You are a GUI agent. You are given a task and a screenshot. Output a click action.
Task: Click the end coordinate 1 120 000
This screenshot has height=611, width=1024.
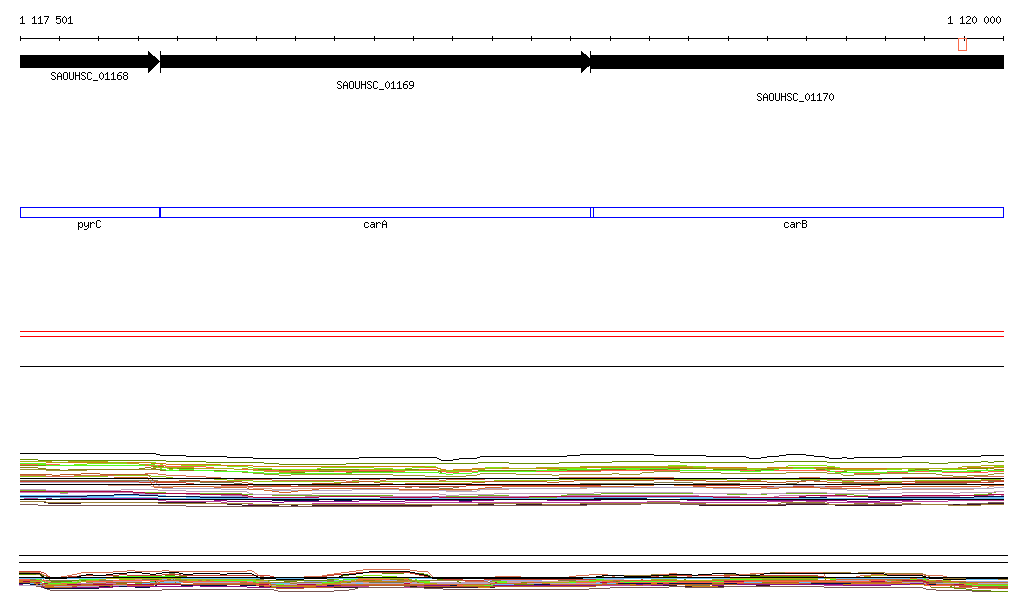(973, 20)
